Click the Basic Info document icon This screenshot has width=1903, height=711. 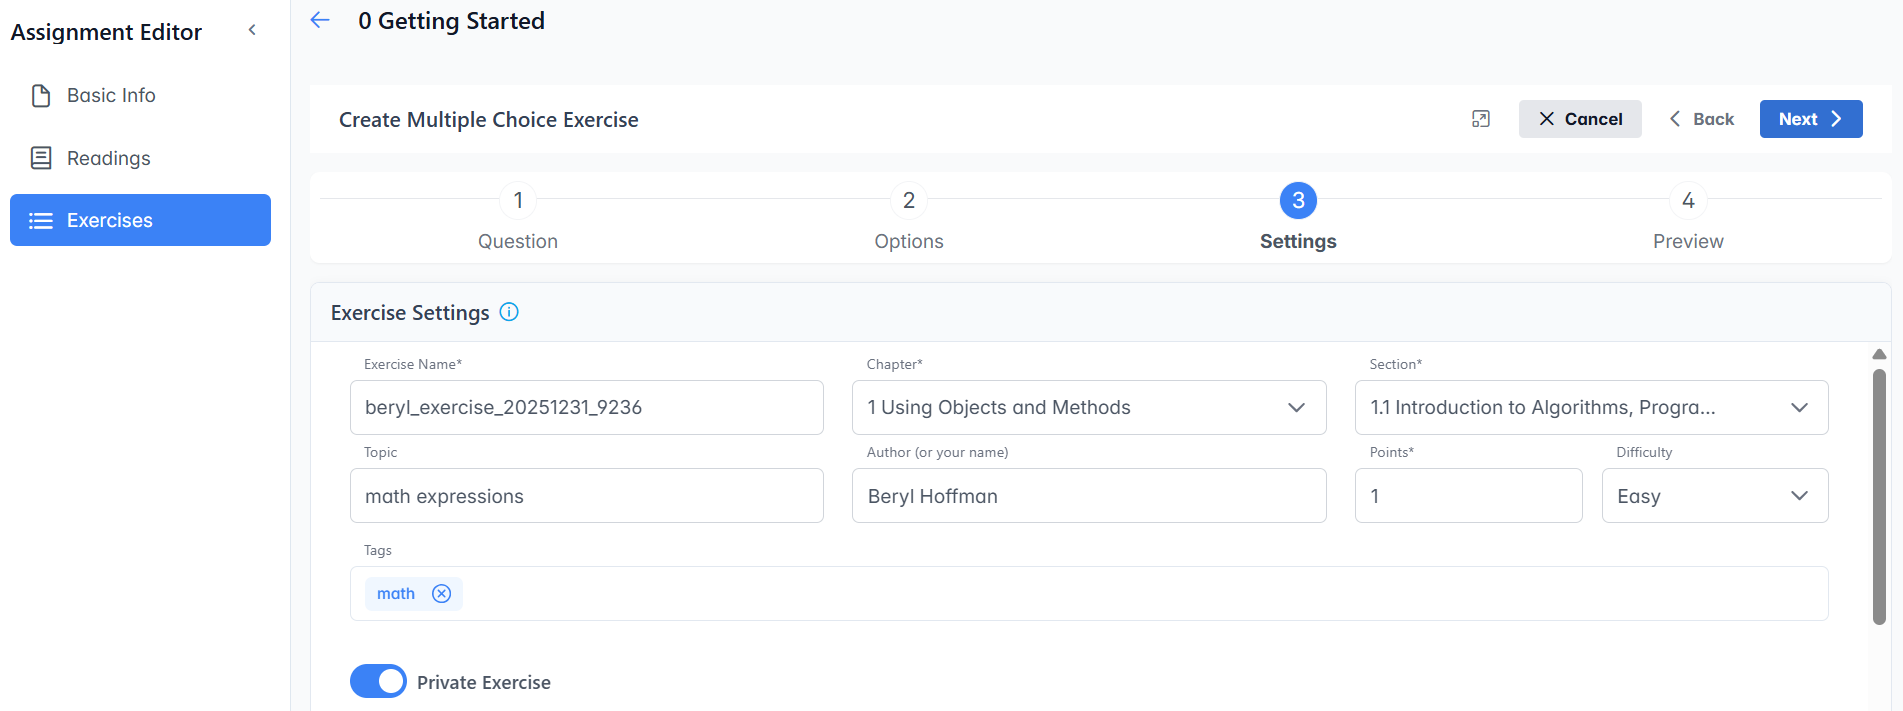pos(41,96)
